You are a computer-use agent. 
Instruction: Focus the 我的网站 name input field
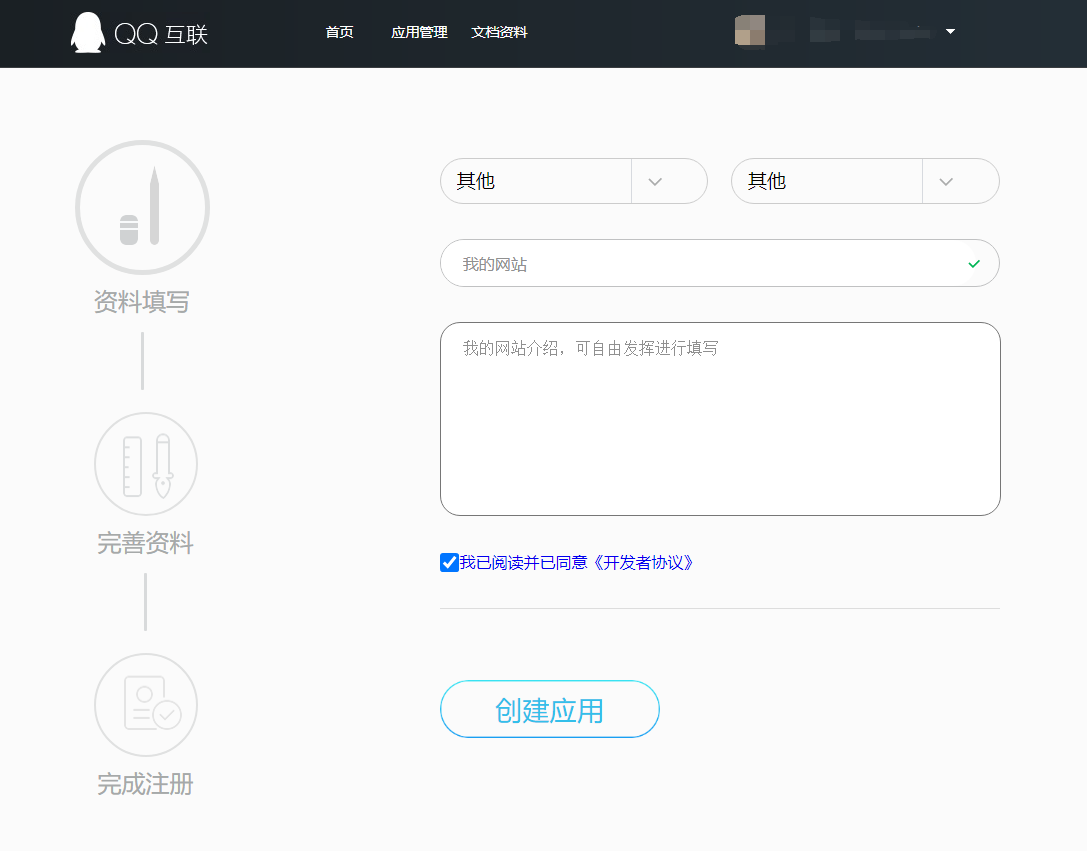(700, 264)
